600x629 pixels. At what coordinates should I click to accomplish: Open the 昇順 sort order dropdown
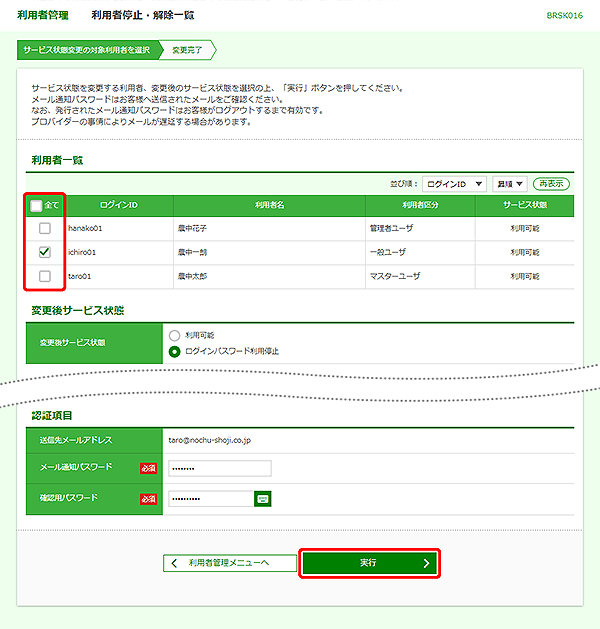tap(509, 184)
